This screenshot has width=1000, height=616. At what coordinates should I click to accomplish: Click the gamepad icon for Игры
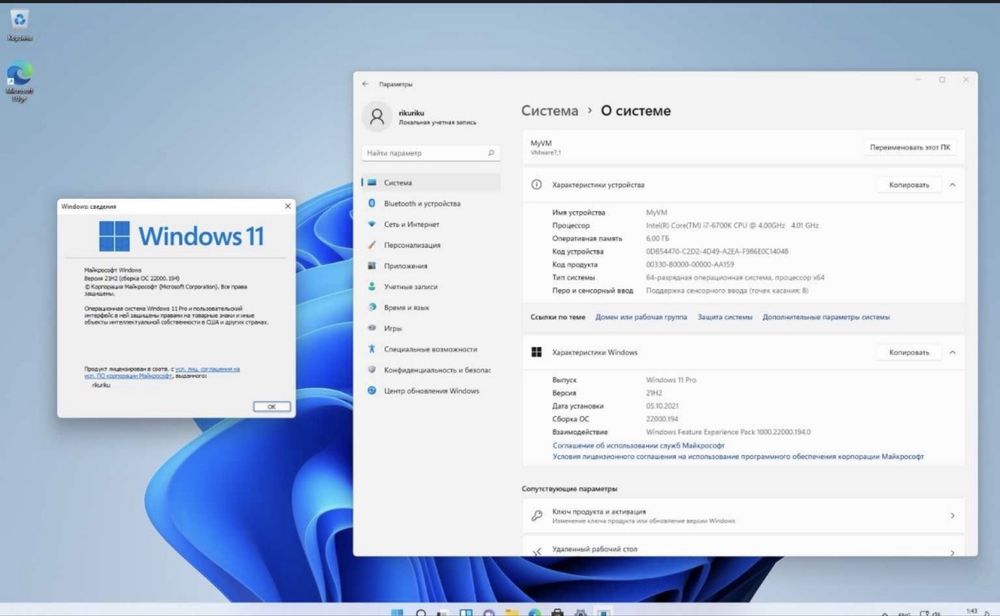372,328
